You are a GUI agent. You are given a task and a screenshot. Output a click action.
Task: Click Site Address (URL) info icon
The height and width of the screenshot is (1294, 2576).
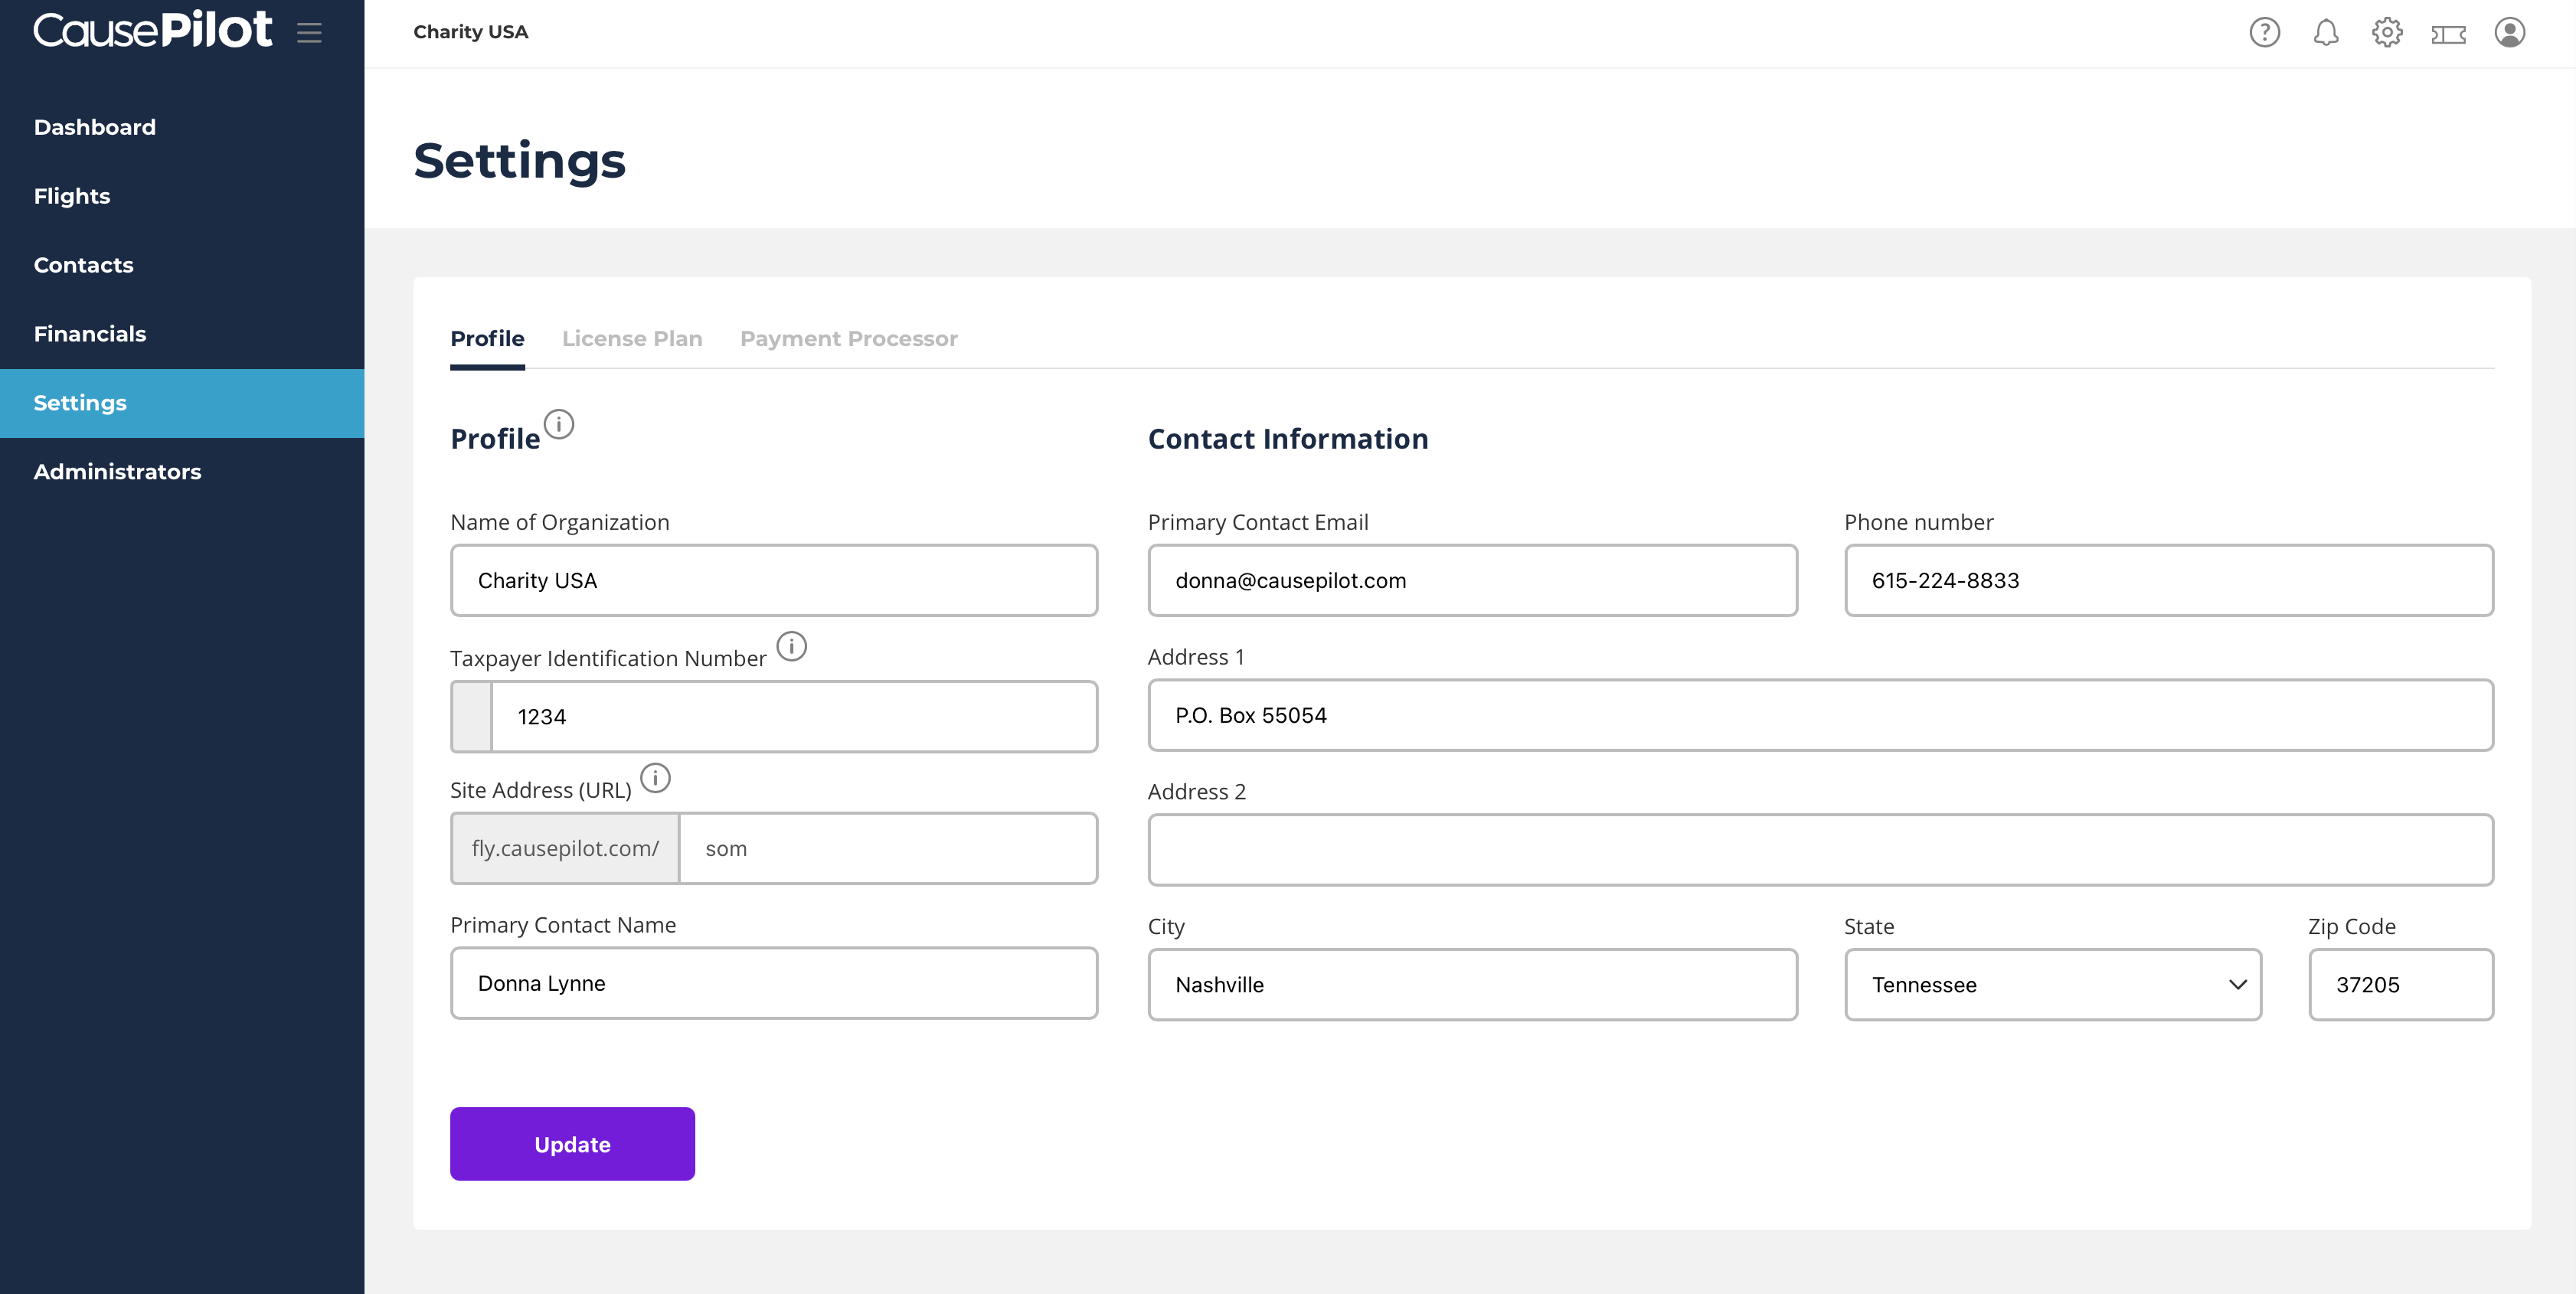tap(655, 778)
